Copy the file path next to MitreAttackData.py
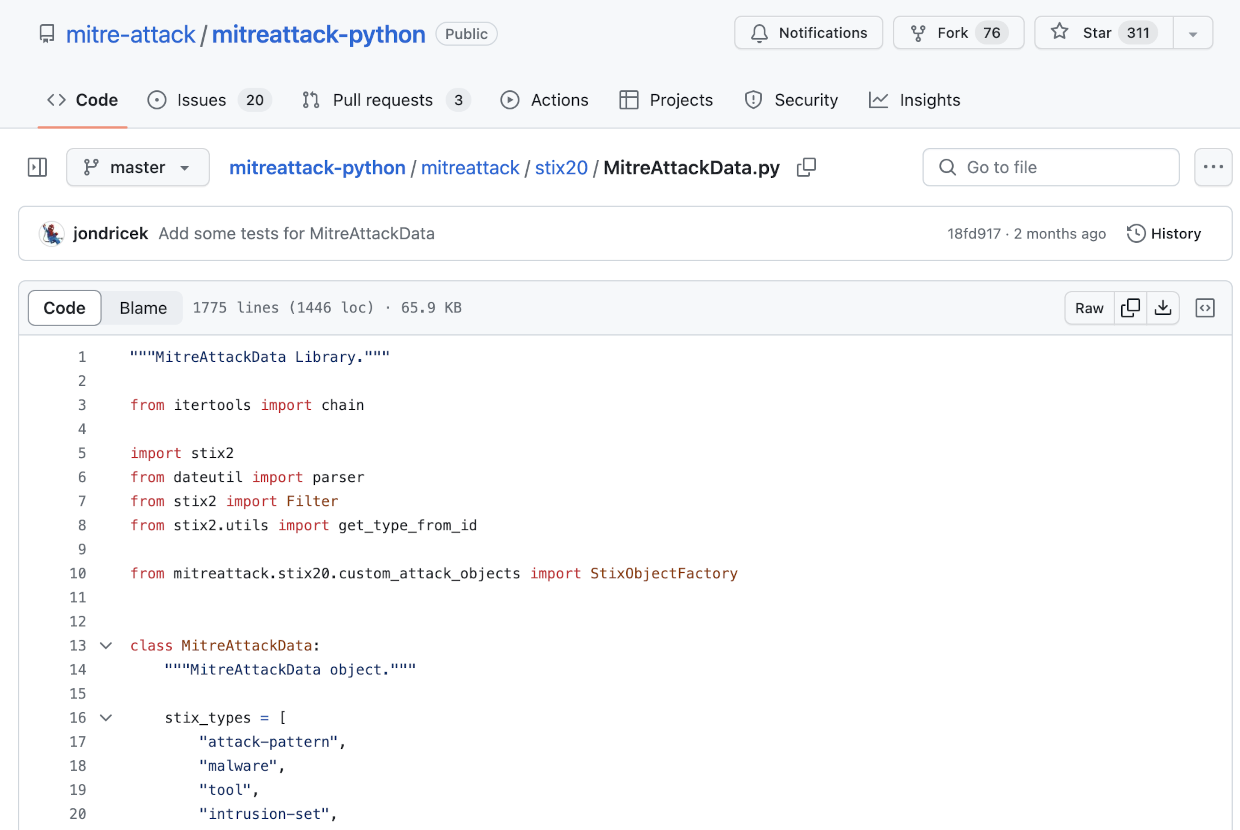The height and width of the screenshot is (830, 1240). click(806, 168)
